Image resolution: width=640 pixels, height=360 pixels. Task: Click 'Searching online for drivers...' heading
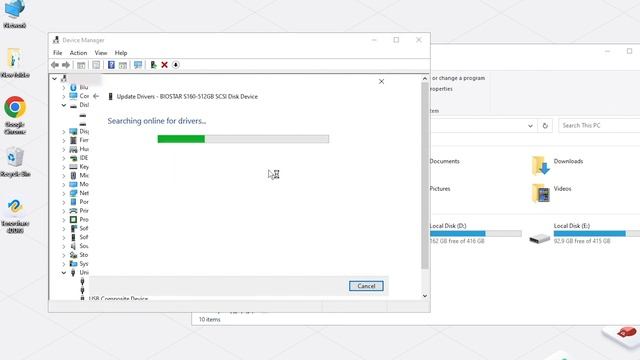[157, 121]
